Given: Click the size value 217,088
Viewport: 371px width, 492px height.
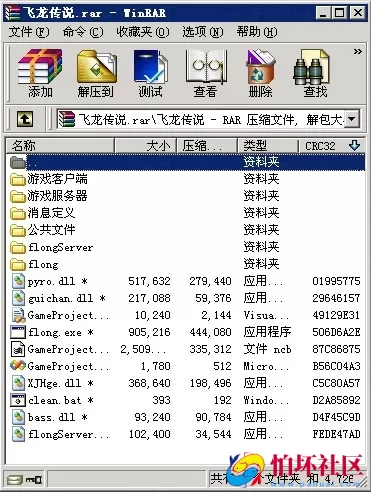Looking at the screenshot, I should pyautogui.click(x=149, y=298).
